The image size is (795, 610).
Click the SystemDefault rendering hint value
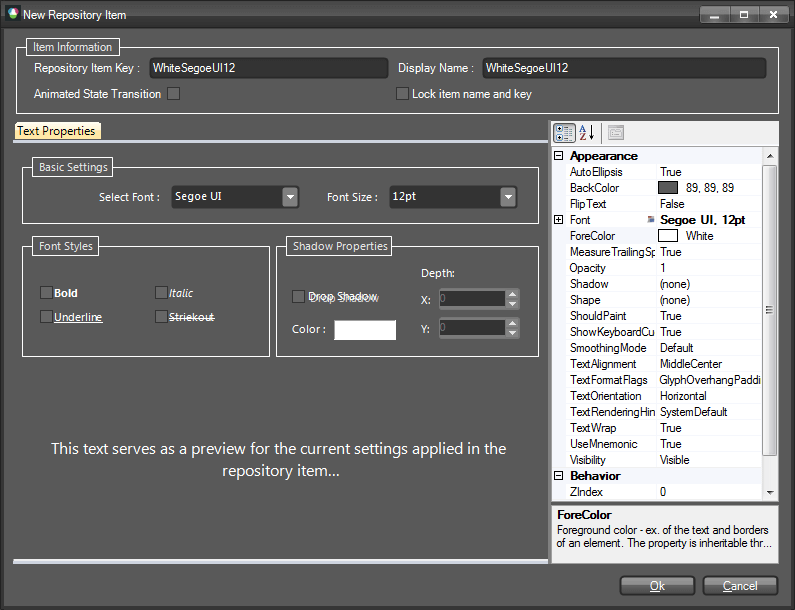point(693,412)
